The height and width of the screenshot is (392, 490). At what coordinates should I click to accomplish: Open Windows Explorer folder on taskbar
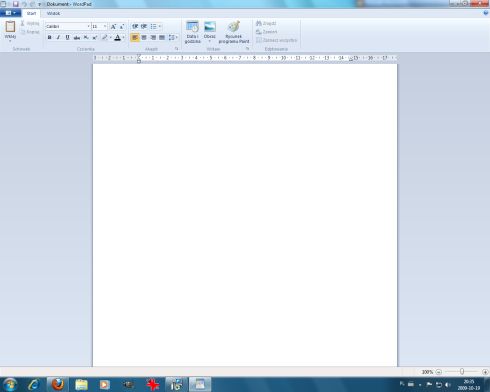coord(81,385)
